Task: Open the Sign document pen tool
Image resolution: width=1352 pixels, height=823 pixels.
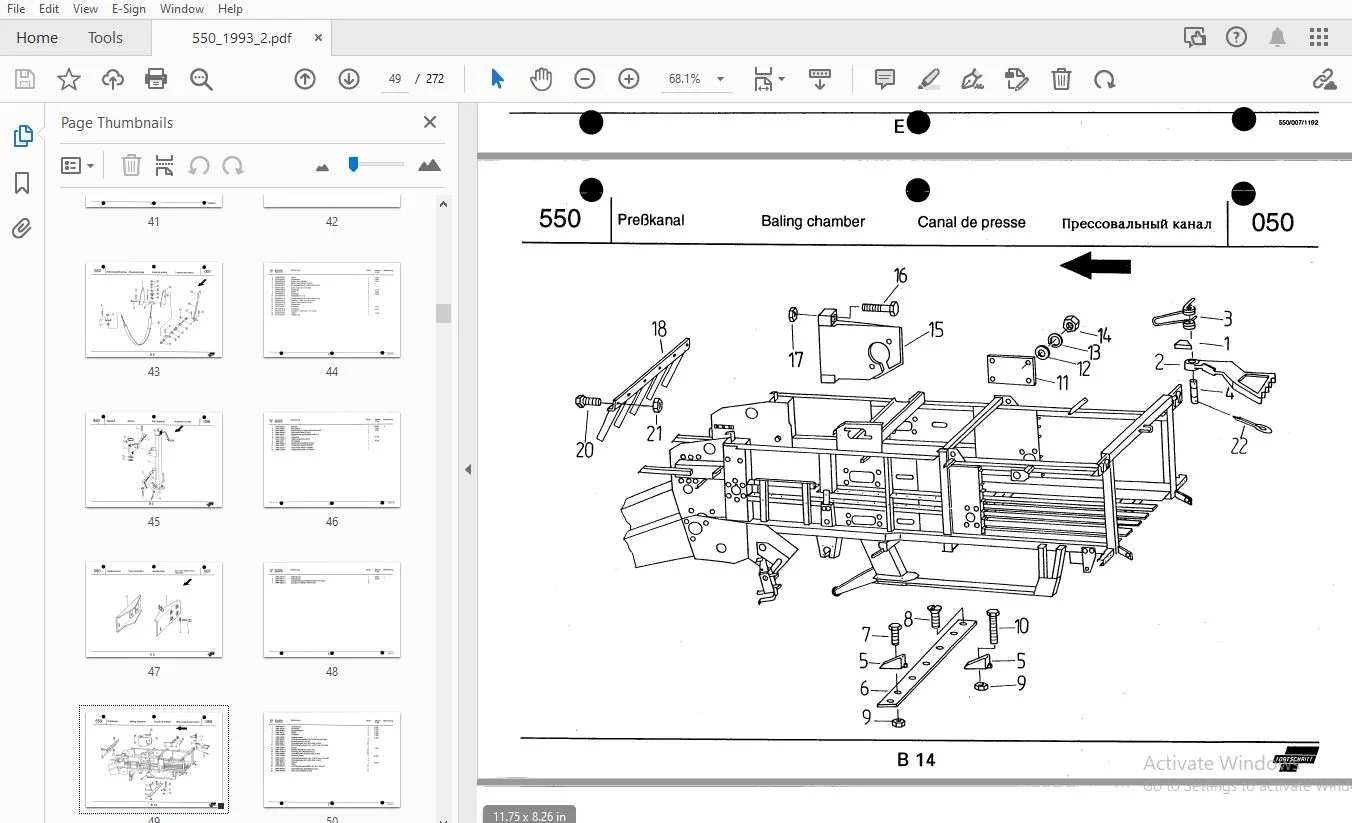Action: point(972,79)
